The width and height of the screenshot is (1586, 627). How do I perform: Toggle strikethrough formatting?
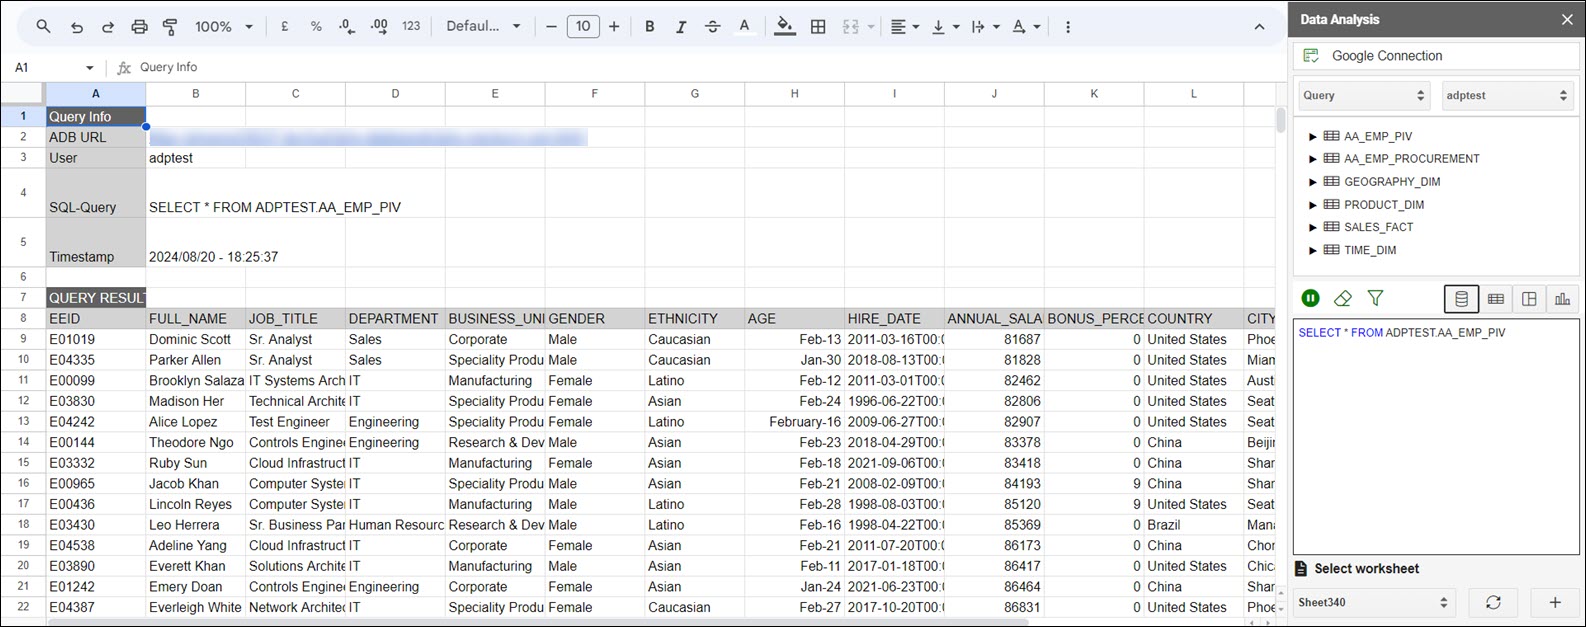point(712,27)
